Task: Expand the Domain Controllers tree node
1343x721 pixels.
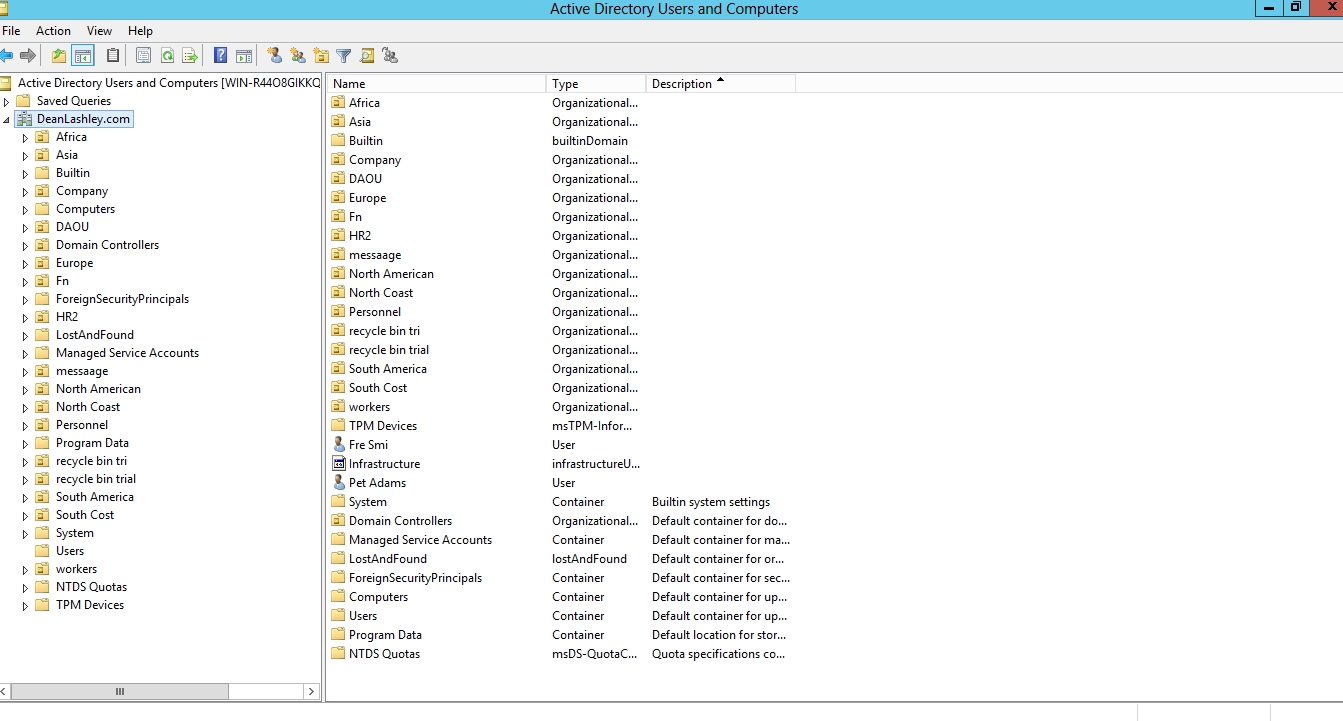Action: tap(26, 245)
